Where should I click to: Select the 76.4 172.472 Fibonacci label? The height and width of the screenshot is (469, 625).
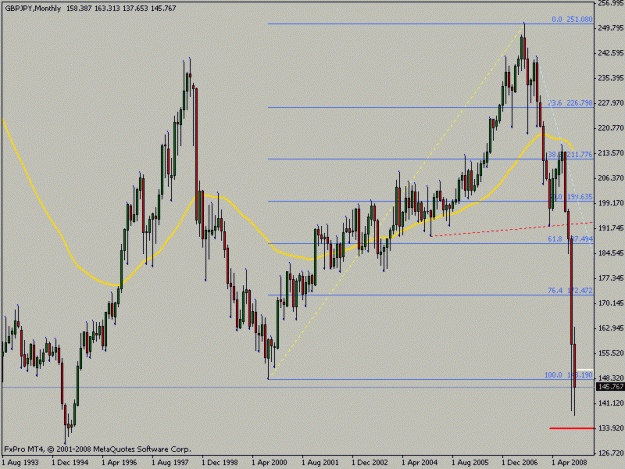coord(570,290)
